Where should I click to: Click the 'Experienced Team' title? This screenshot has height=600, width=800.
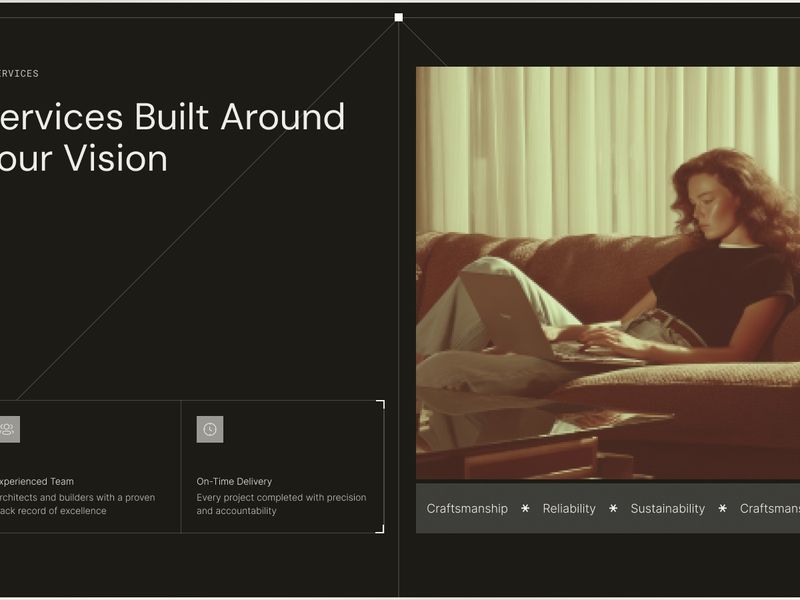[37, 481]
